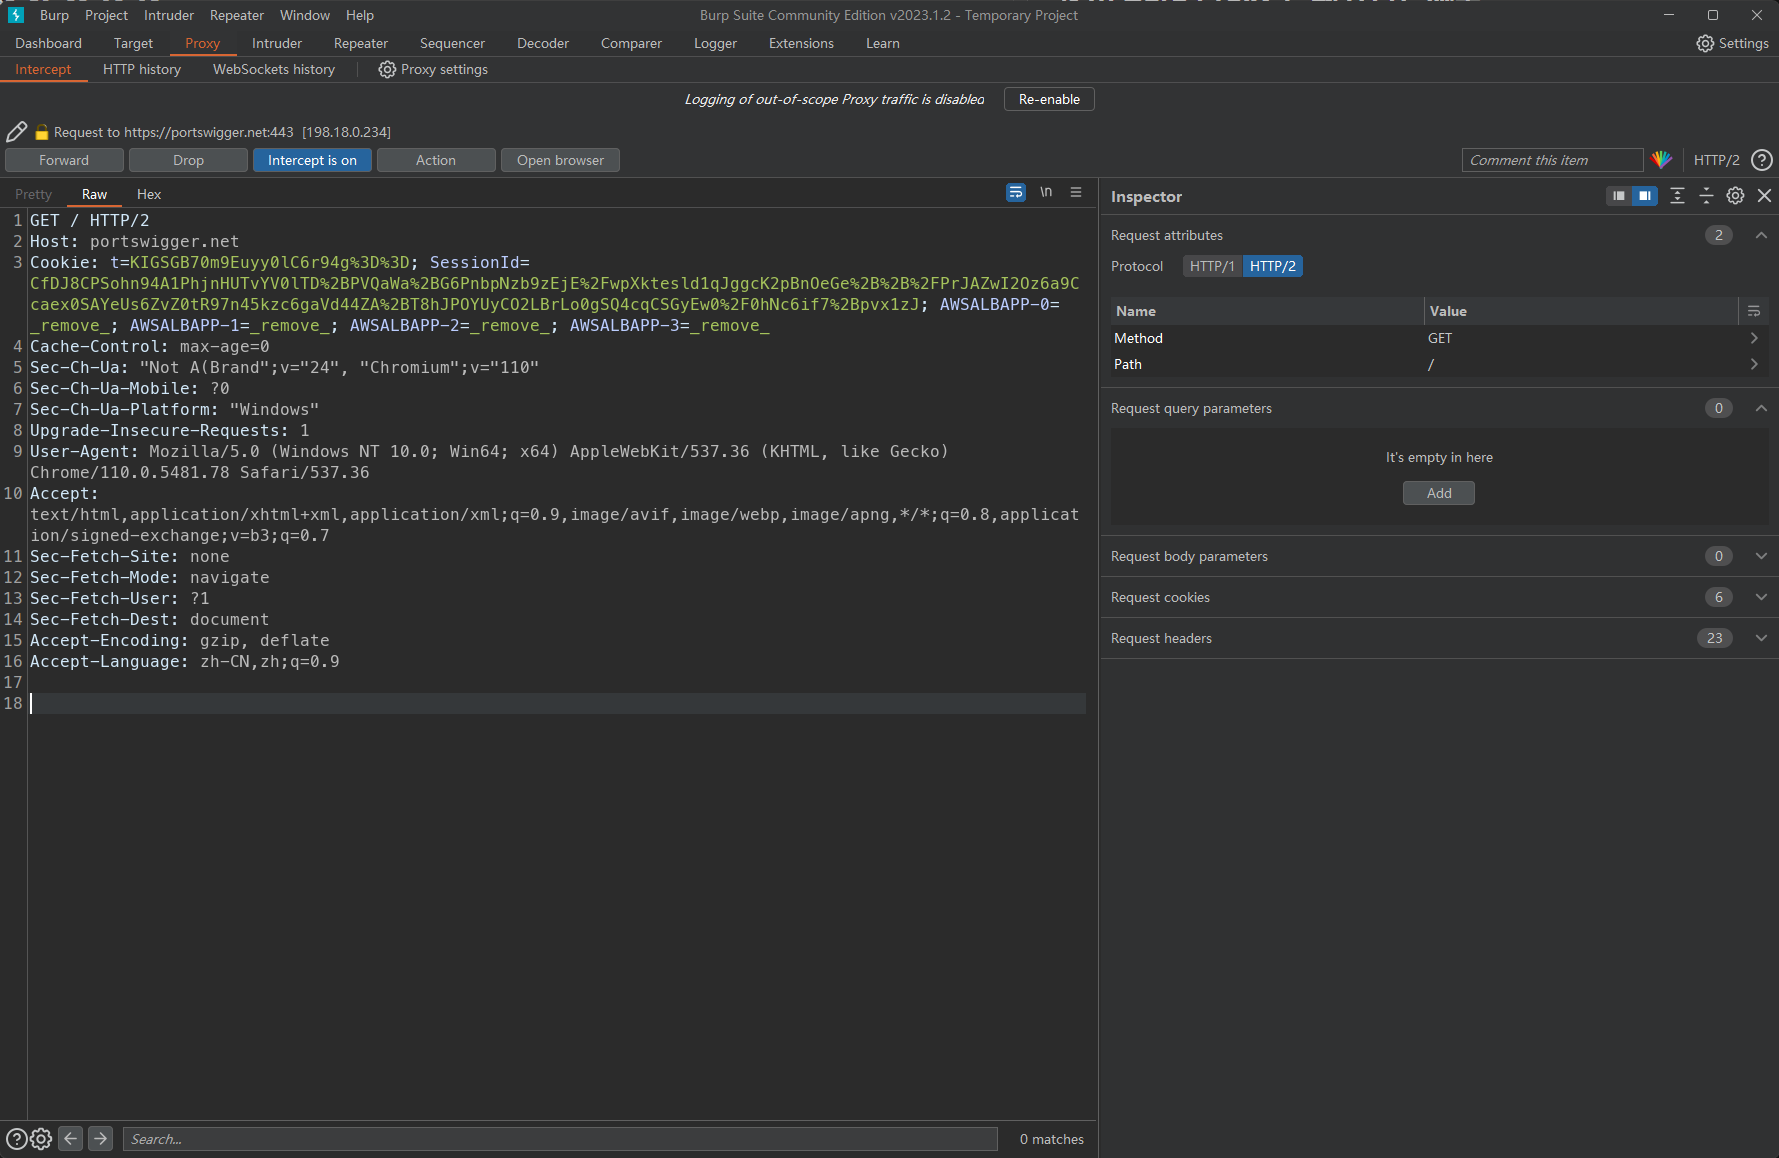Toggle word wrap icon in editor toolbar

pyautogui.click(x=1016, y=192)
